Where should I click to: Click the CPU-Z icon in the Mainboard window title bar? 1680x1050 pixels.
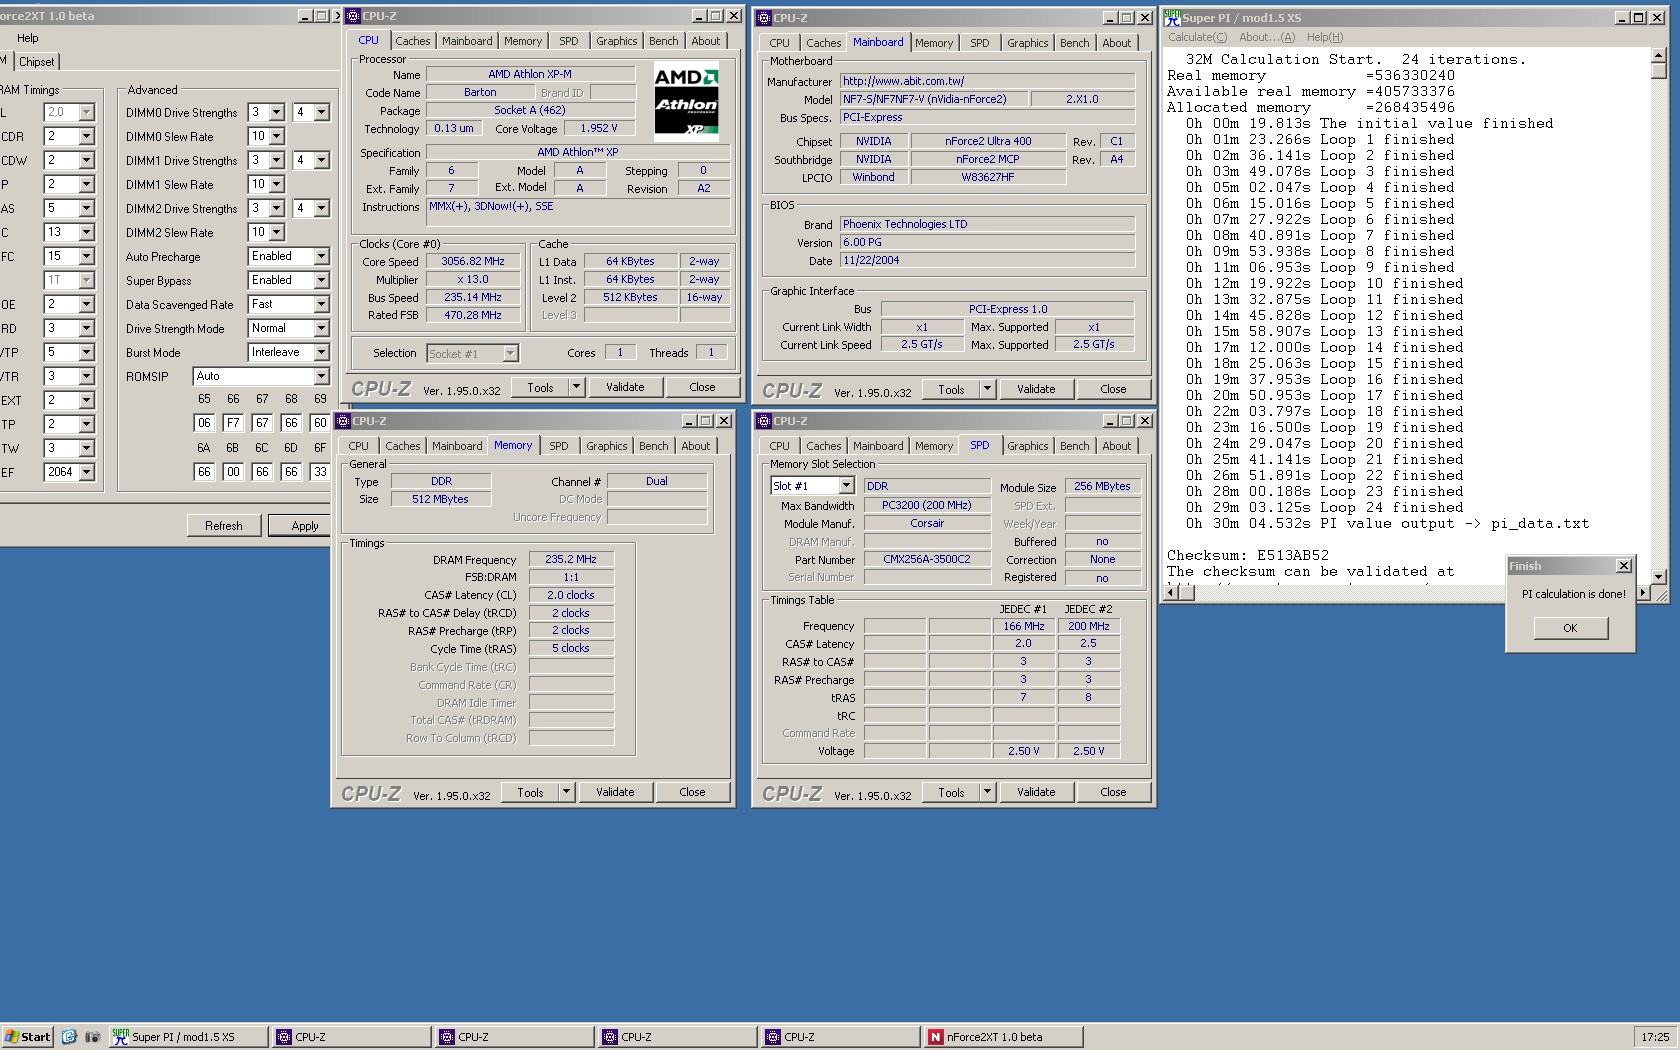click(x=764, y=17)
